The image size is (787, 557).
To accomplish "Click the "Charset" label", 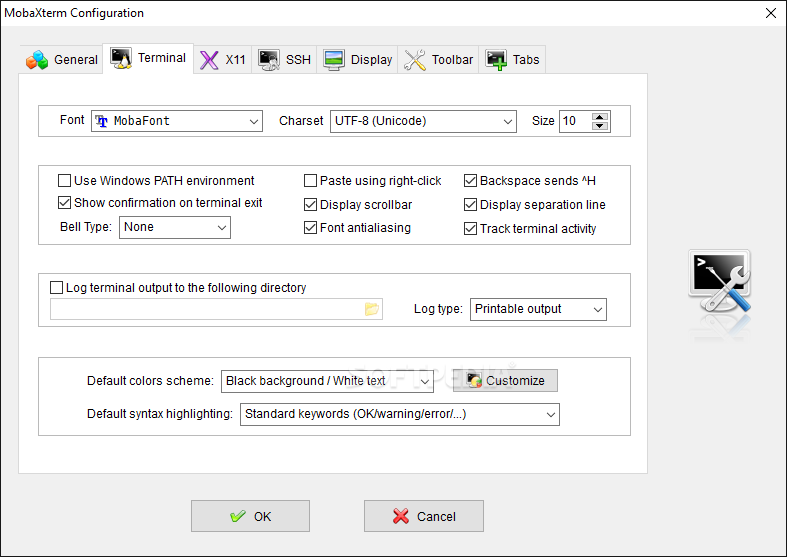I will [301, 121].
